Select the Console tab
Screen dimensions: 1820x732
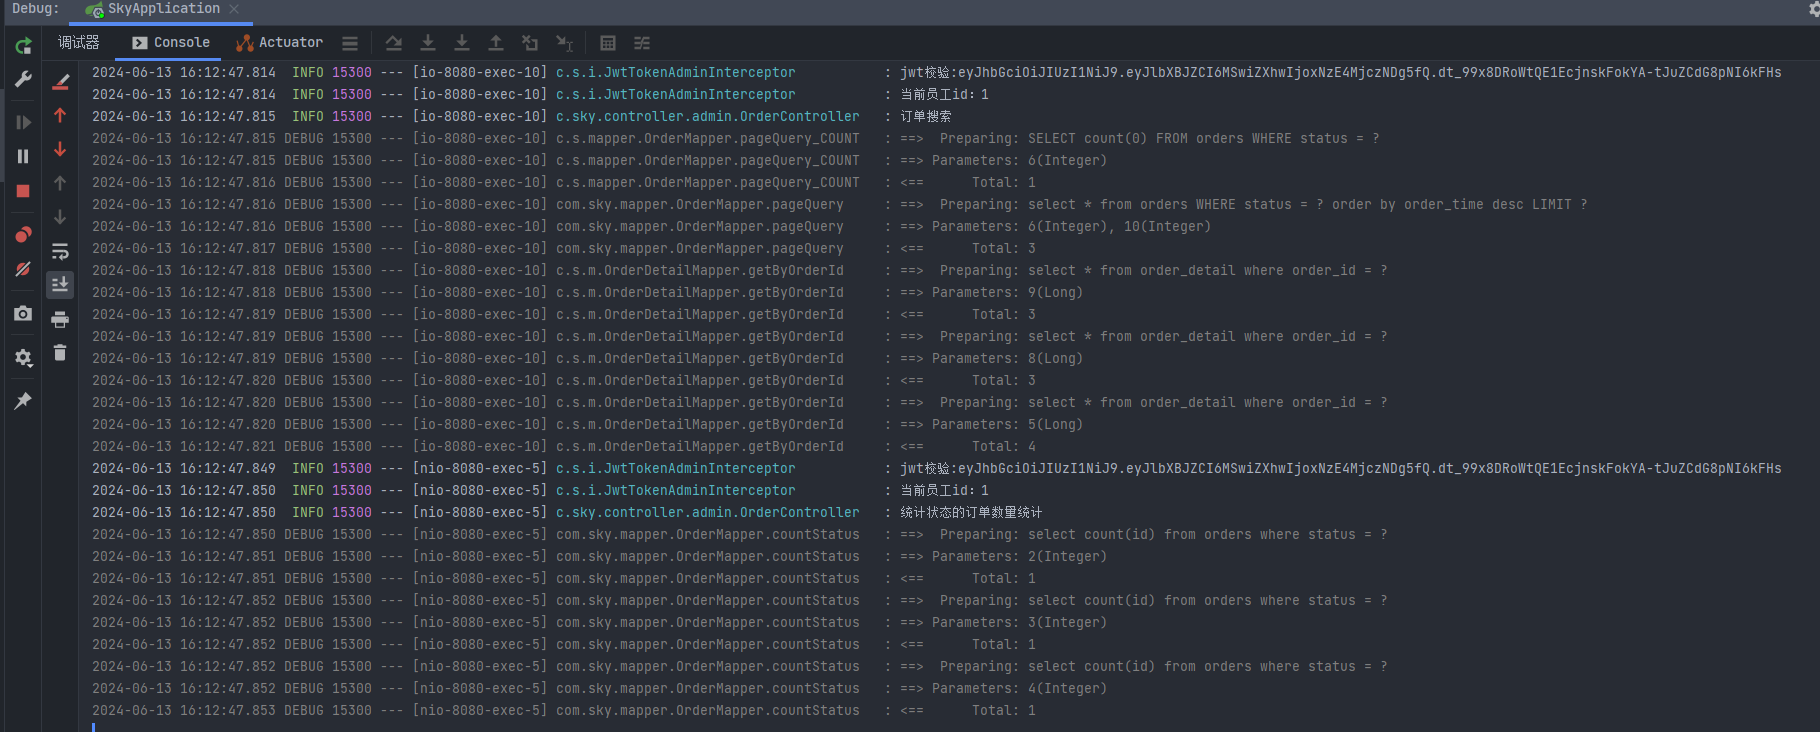pyautogui.click(x=171, y=42)
